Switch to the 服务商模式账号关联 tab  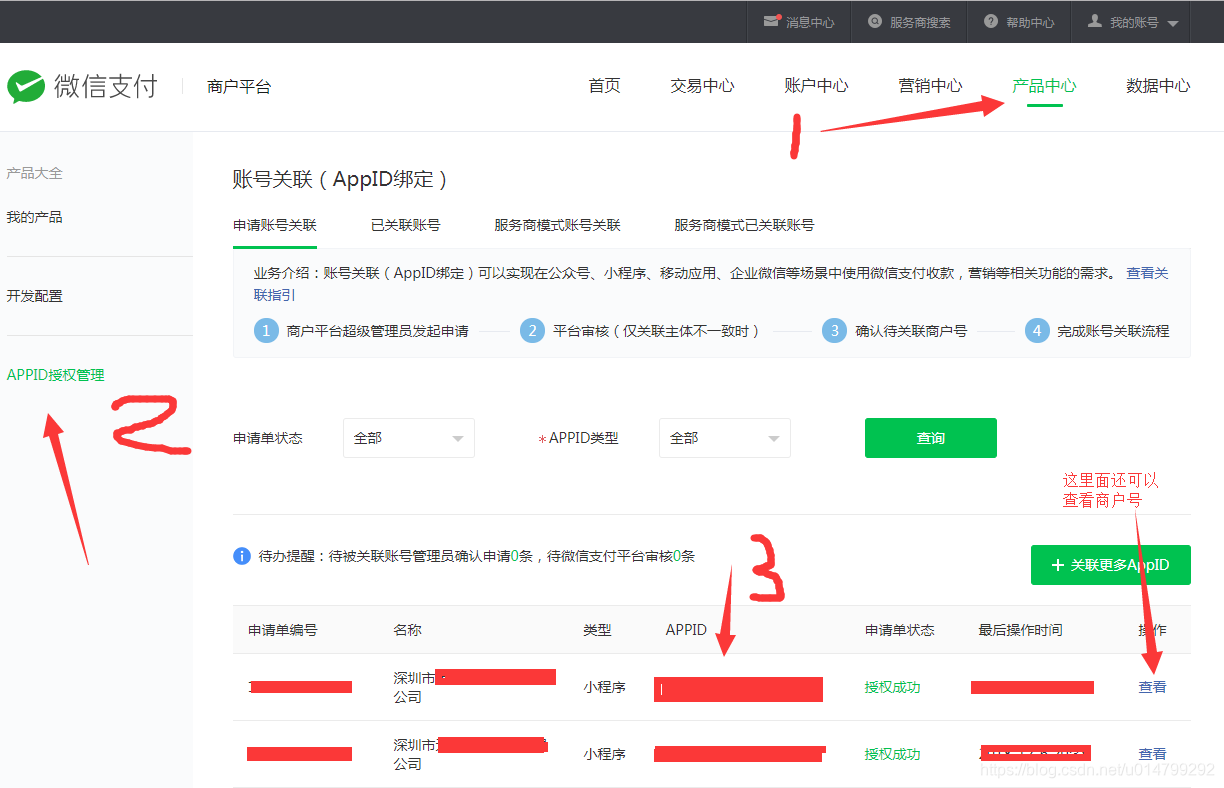coord(557,225)
